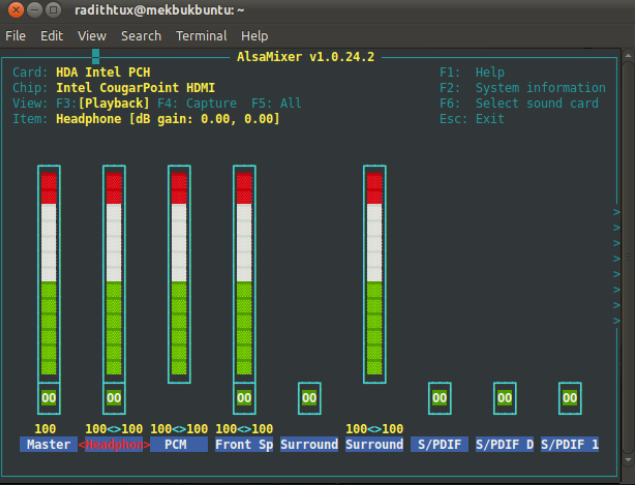Viewport: 635px width, 485px height.
Task: Click the Headphone level 100<>100
Action: 114,429
